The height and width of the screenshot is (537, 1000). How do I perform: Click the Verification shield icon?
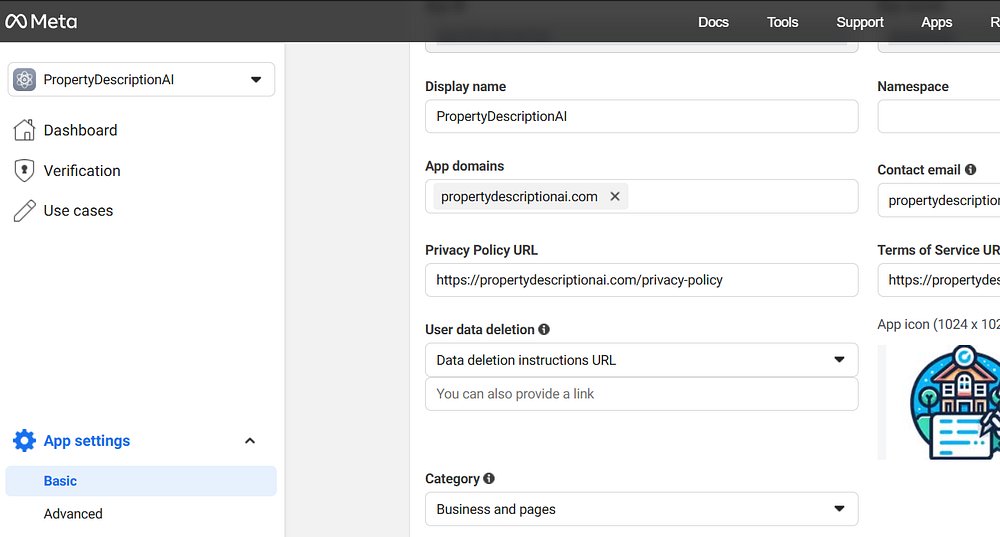click(24, 171)
